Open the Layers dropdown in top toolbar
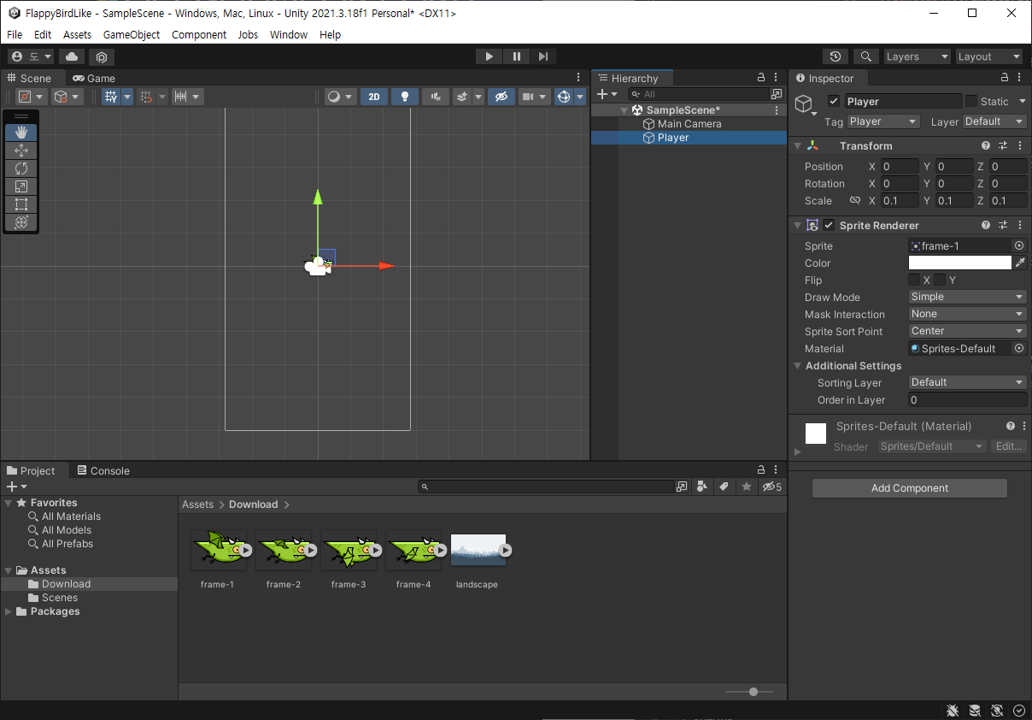The image size is (1032, 720). [x=917, y=57]
